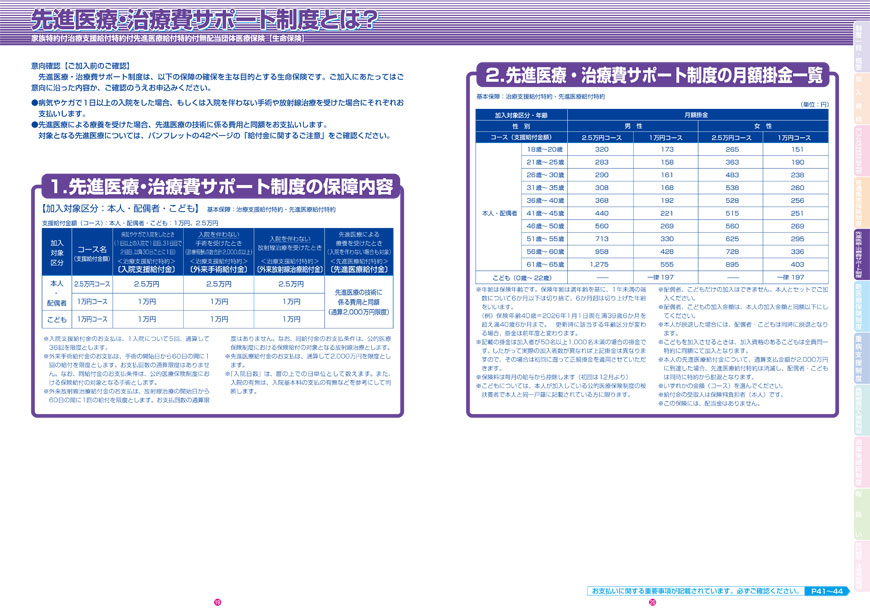Image resolution: width=870 pixels, height=608 pixels.
Task: Select the 61歳~65歳 age row label
Action: tap(544, 264)
